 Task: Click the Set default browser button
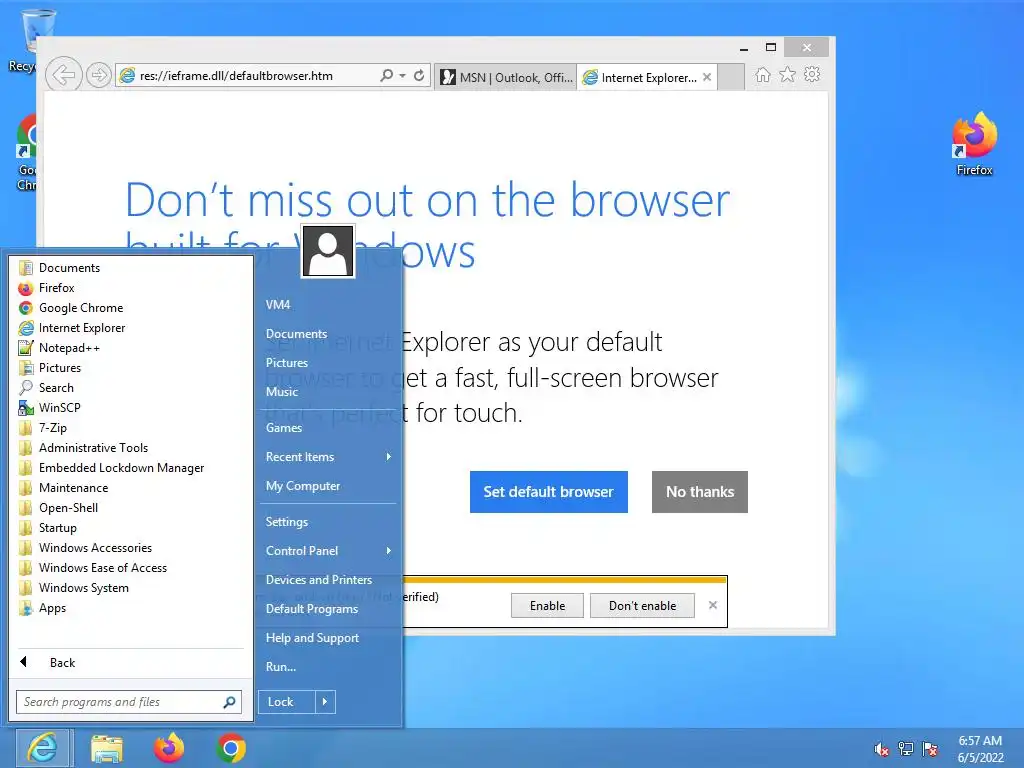pos(549,492)
